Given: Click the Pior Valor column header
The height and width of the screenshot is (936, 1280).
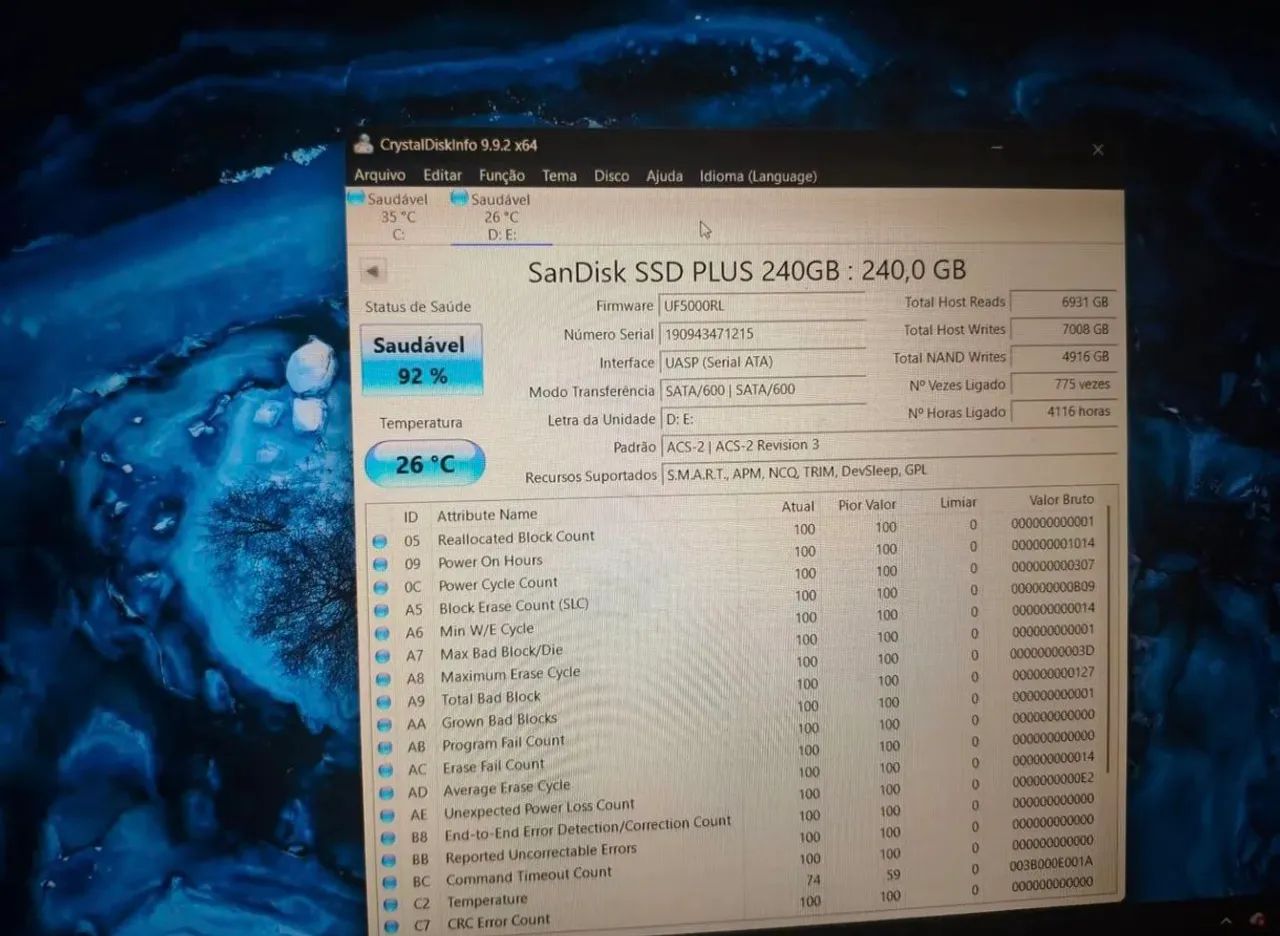Looking at the screenshot, I should pyautogui.click(x=867, y=504).
